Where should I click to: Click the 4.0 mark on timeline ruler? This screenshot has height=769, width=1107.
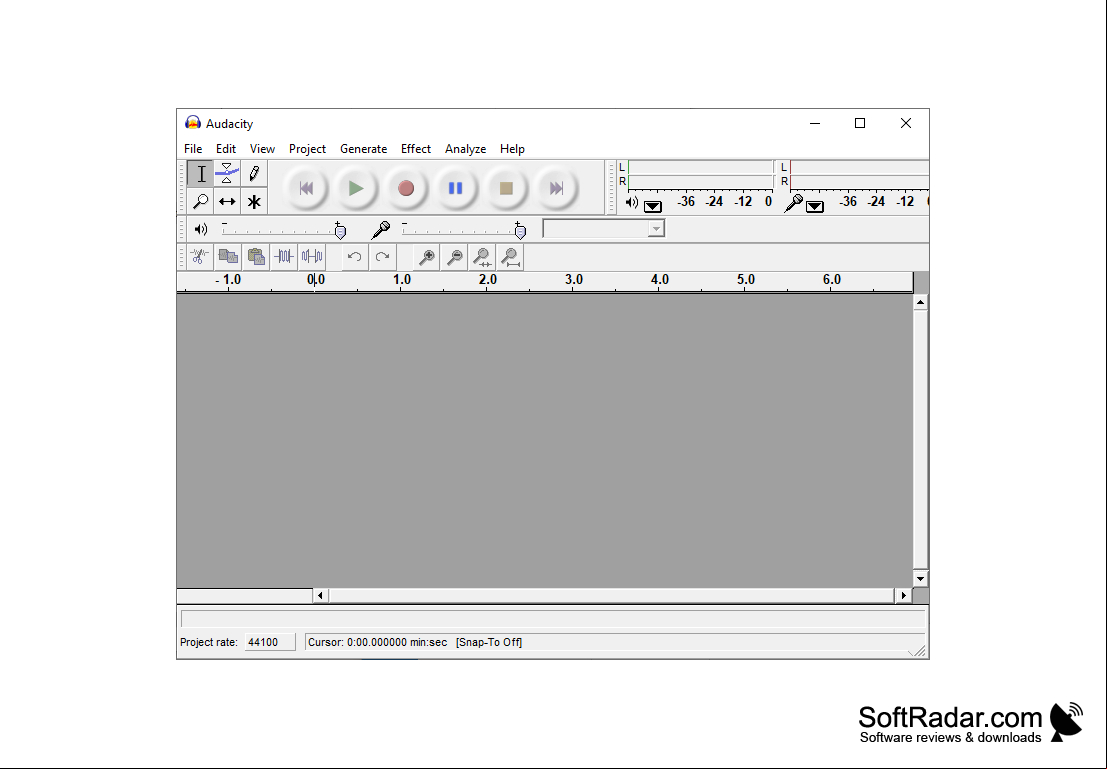point(659,280)
